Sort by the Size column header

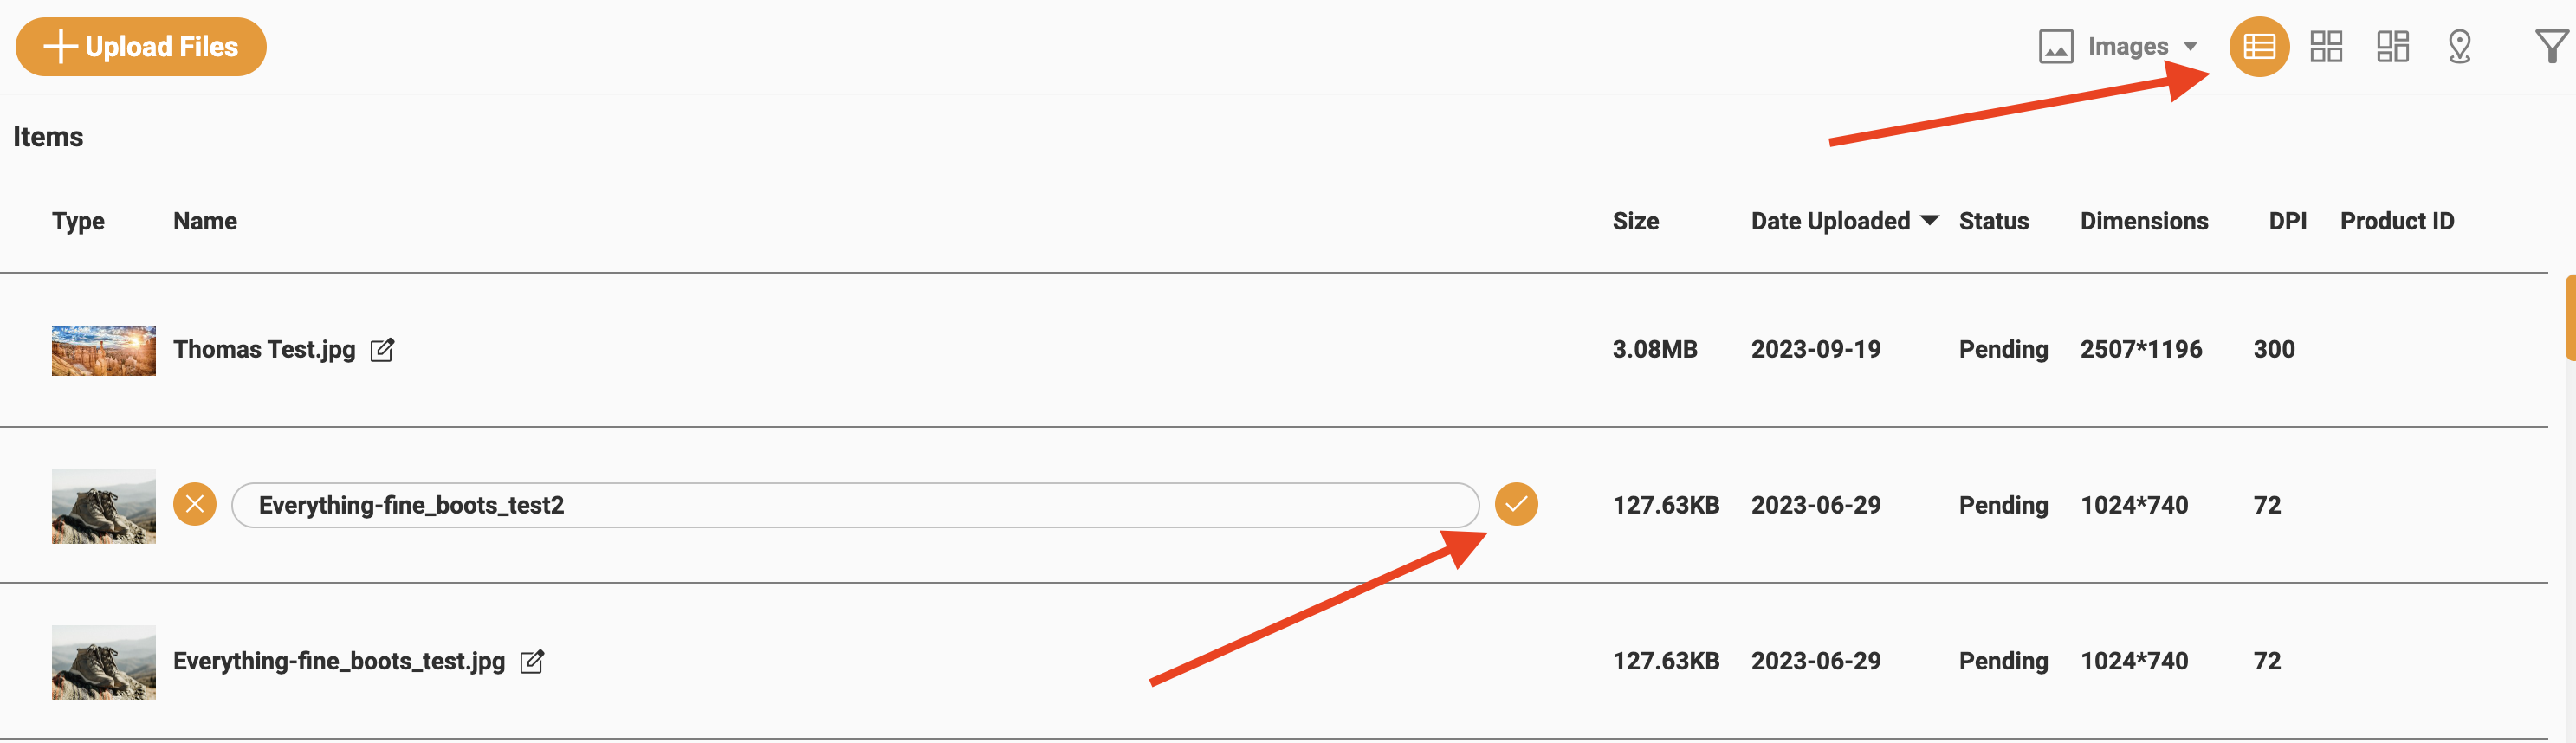1635,221
